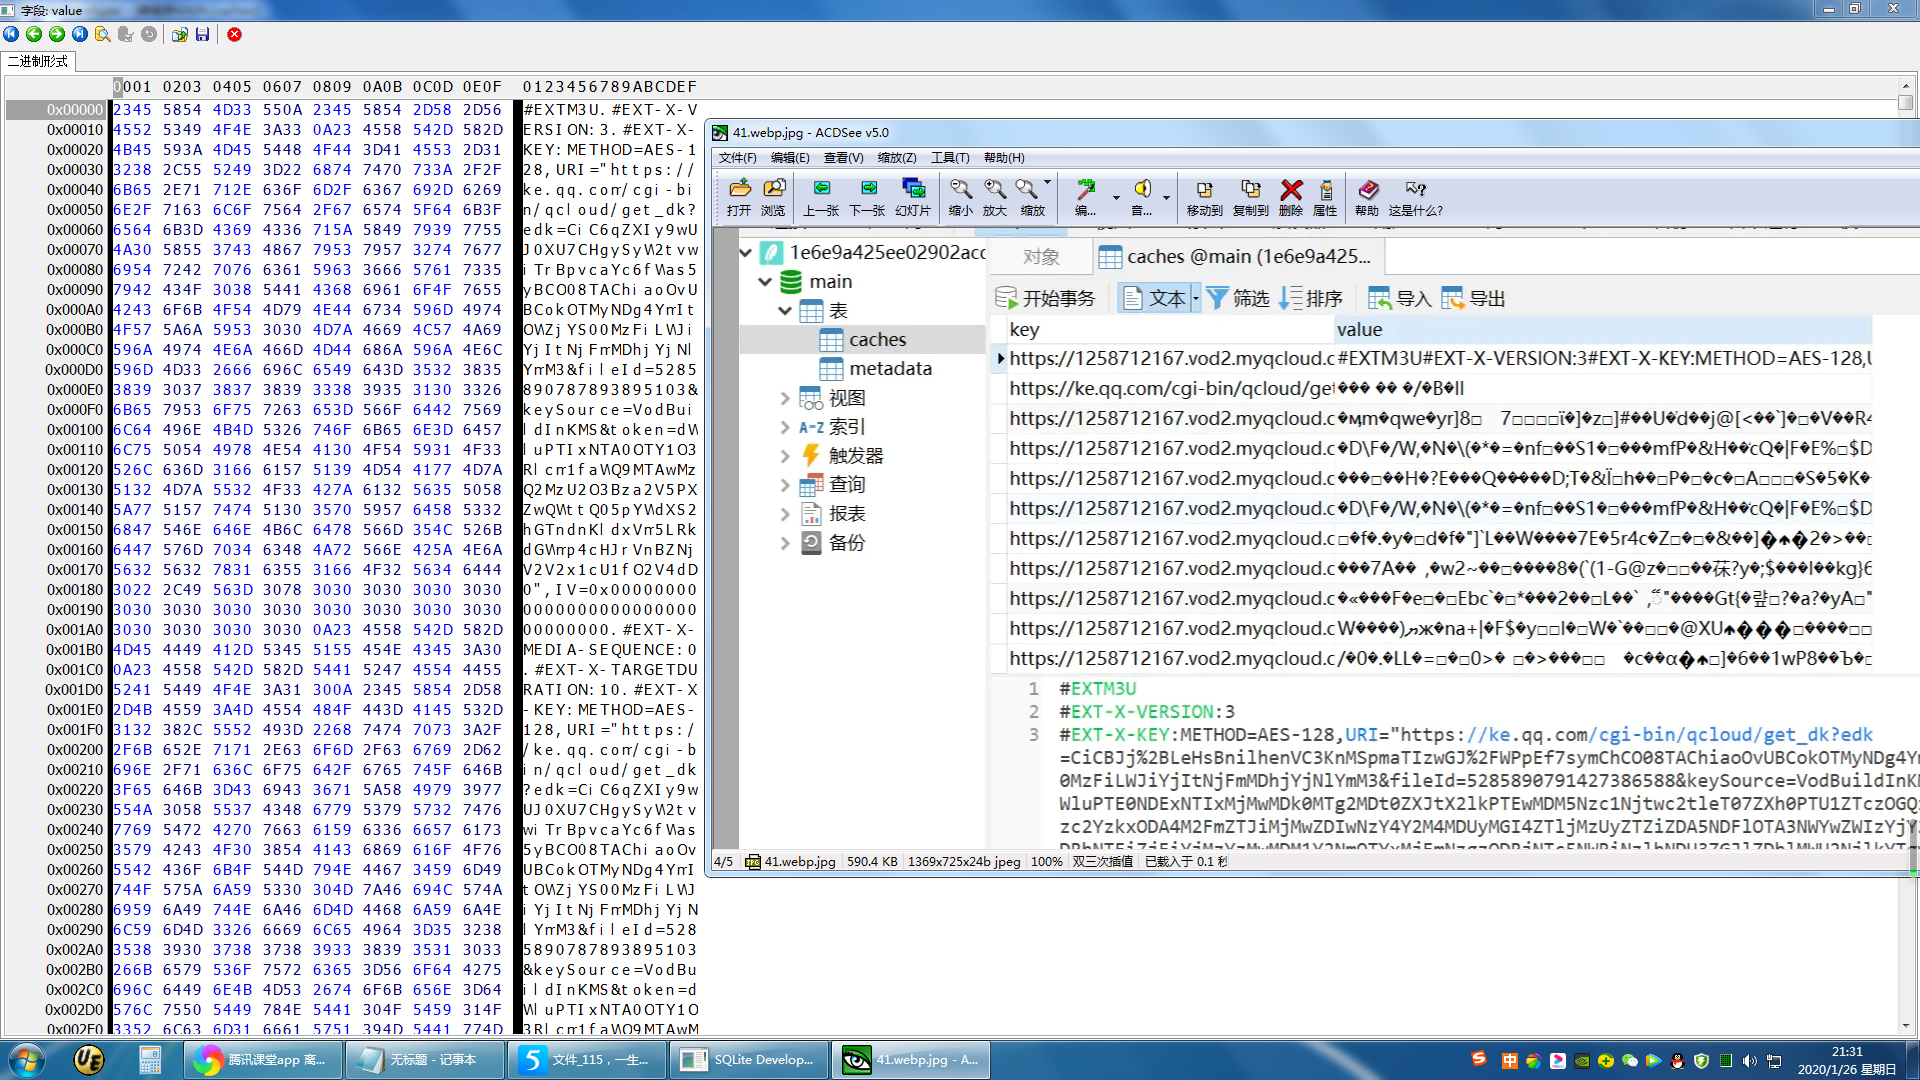Switch to SQLite Develop... taskbar window
The image size is (1920, 1080).
(749, 1059)
